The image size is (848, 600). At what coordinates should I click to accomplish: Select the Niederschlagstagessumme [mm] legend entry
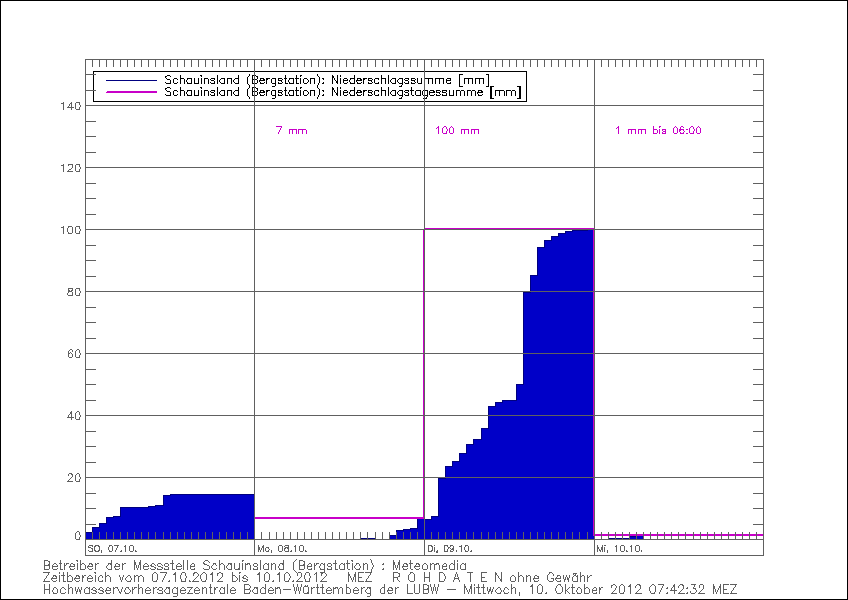click(x=342, y=92)
